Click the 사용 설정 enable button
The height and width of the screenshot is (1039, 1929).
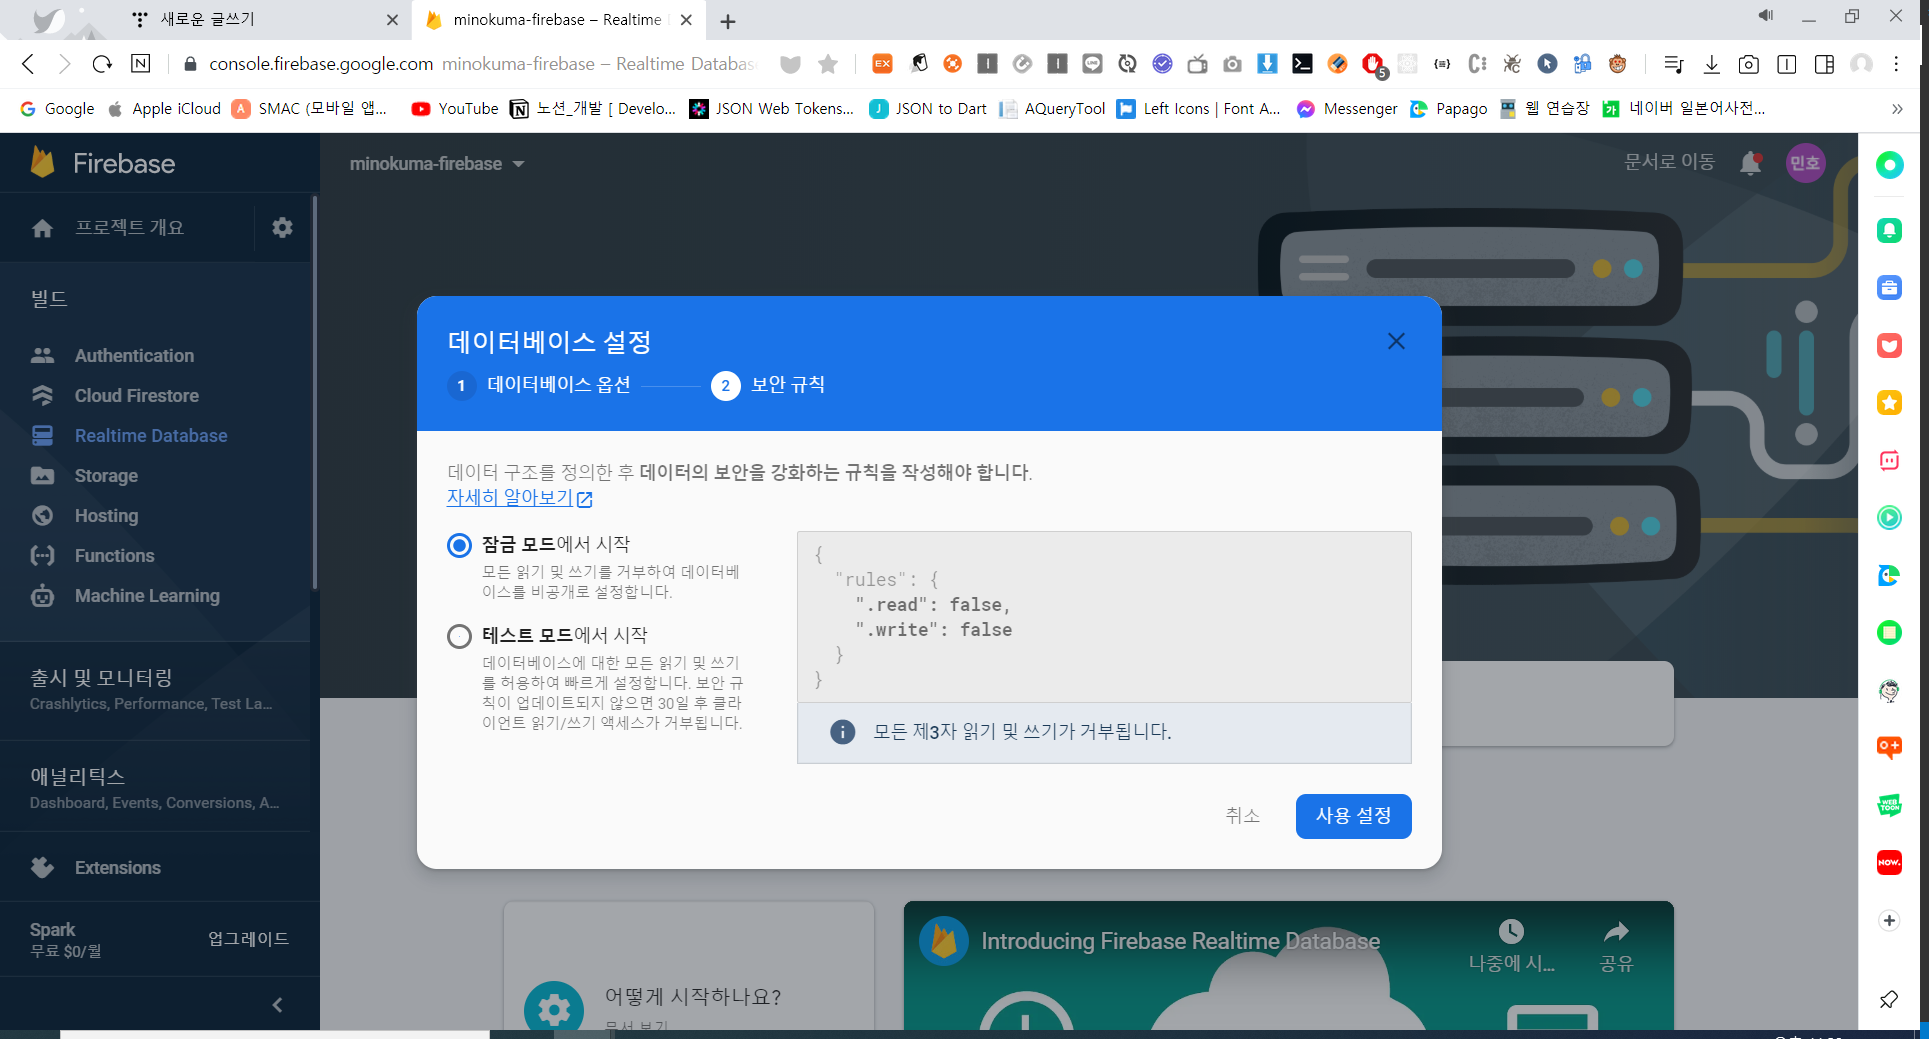(x=1353, y=816)
